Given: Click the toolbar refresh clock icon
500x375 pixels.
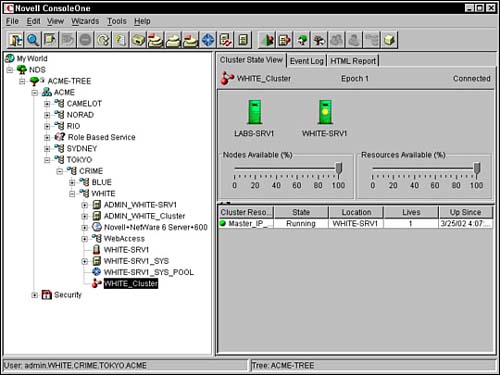Looking at the screenshot, I should 103,40.
